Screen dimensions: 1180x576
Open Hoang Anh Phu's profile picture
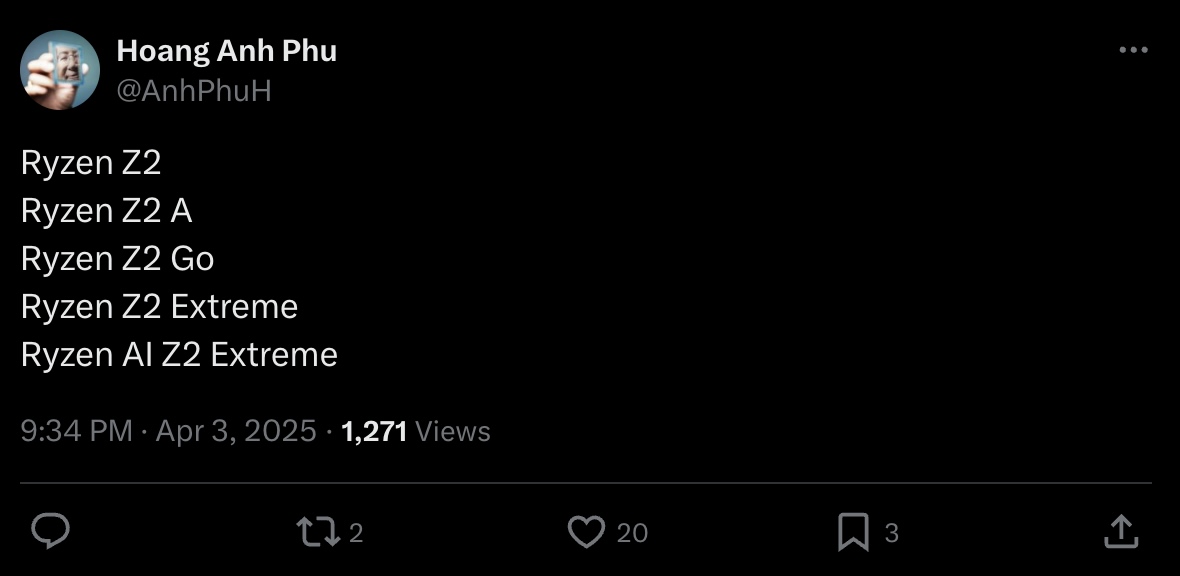(60, 70)
